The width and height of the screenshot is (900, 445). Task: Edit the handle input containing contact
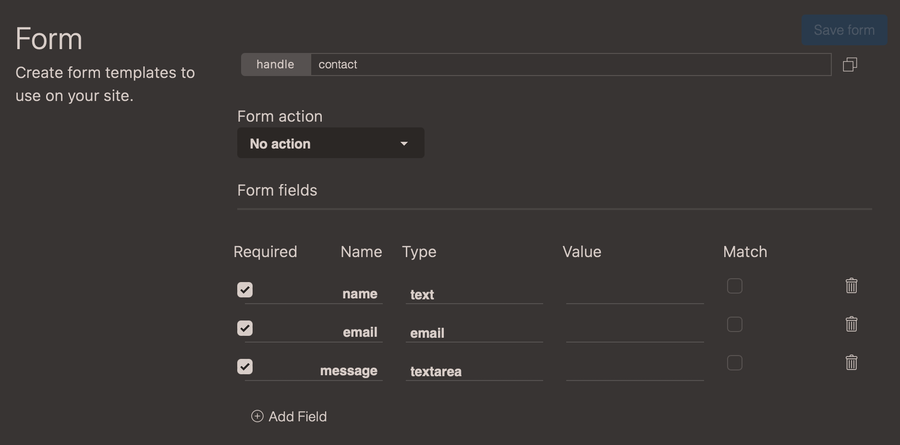point(570,64)
